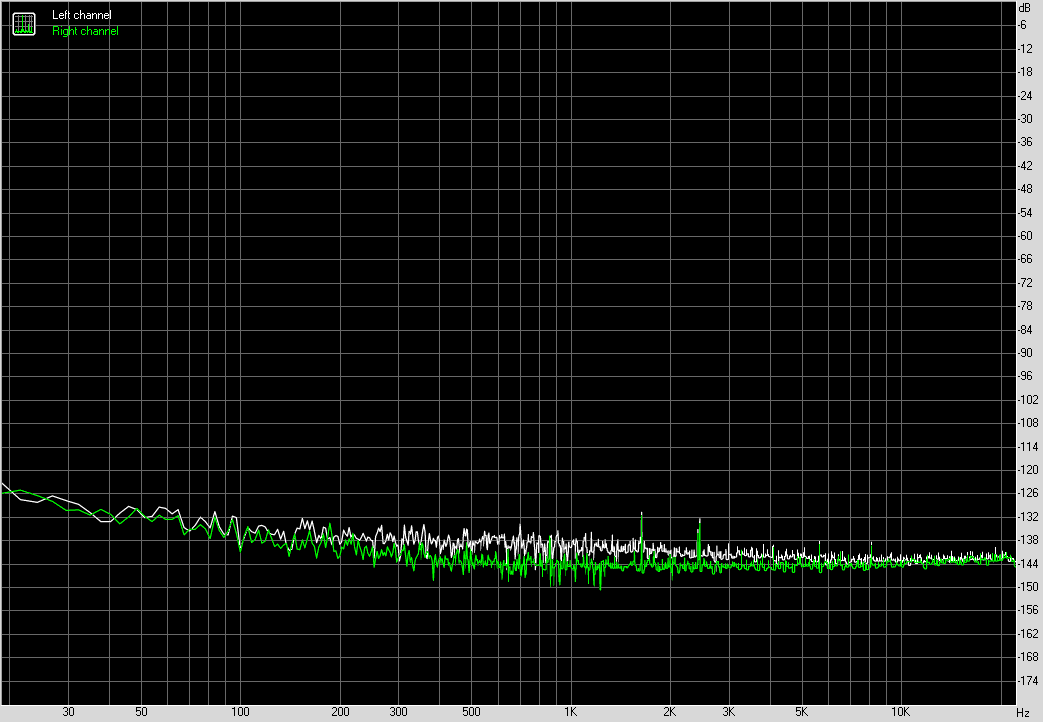Click the 'Hz' unit label on frequency axis

1023,713
